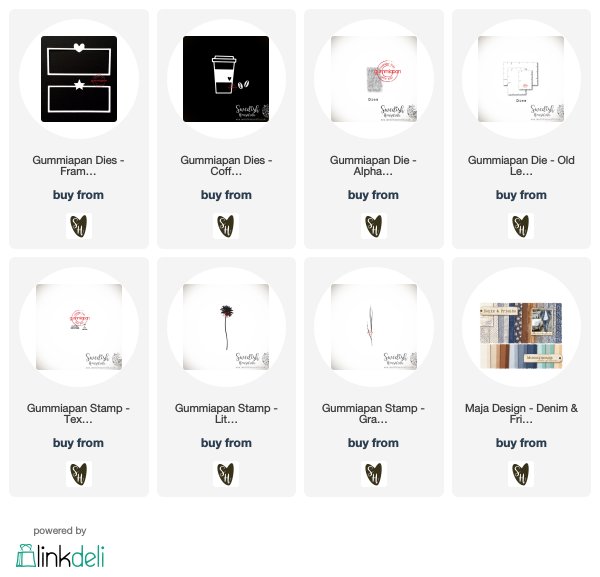Click 'buy from' under Gummiapan Stamp Tex
Viewport: 600px width, 577px height.
78,443
